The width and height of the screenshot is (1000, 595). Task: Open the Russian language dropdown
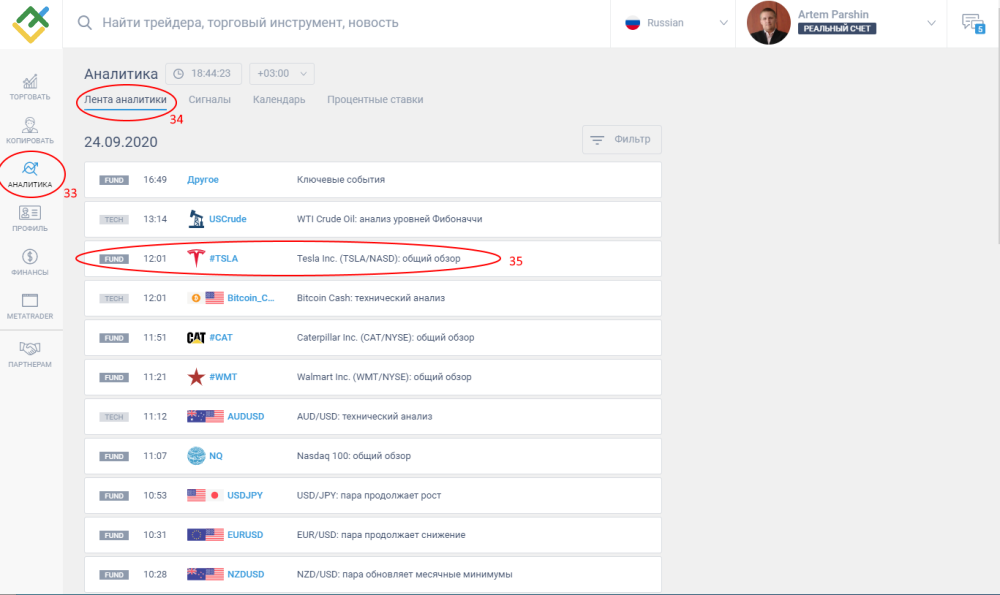pos(673,23)
